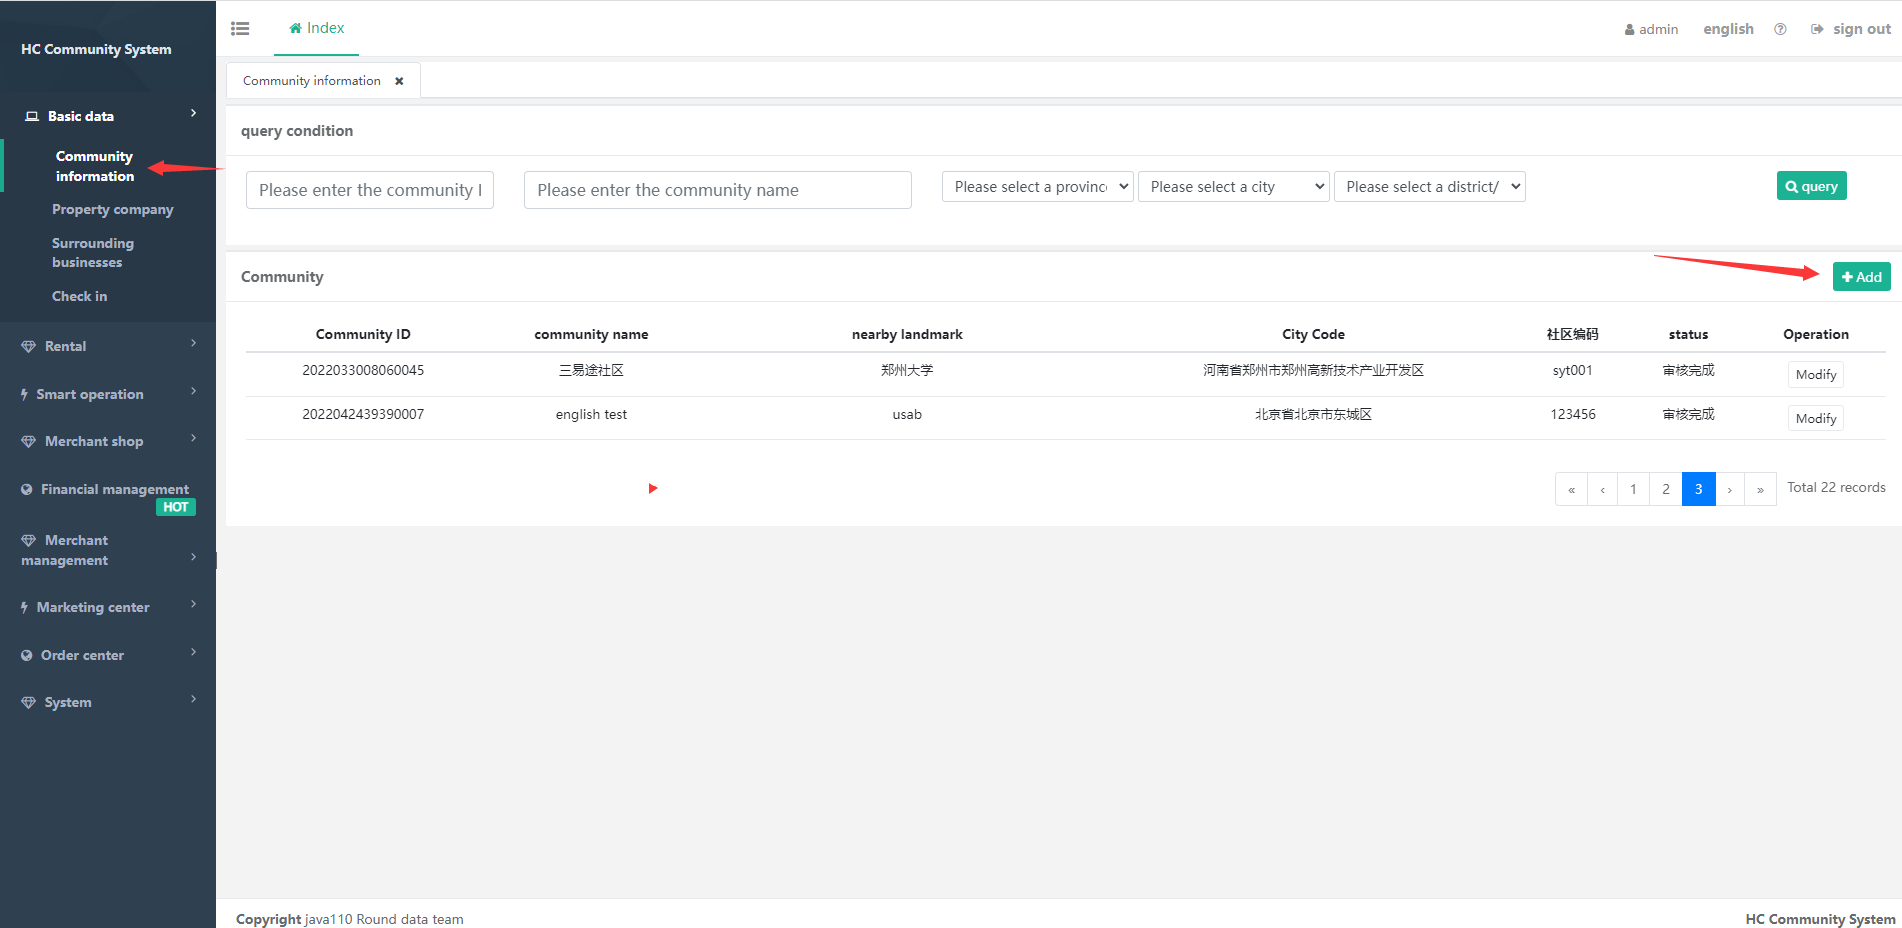
Task: Modify the english test community row
Action: [x=1815, y=418]
